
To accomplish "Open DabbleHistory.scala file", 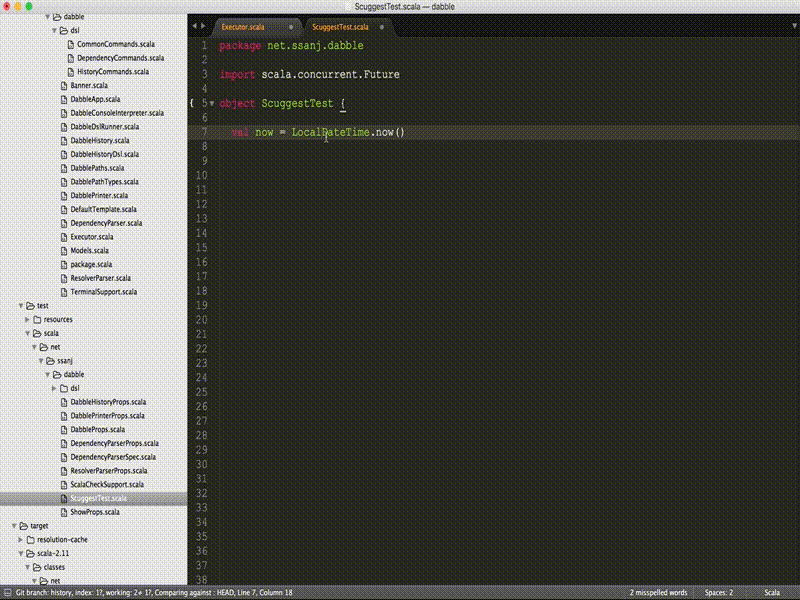I will [99, 141].
